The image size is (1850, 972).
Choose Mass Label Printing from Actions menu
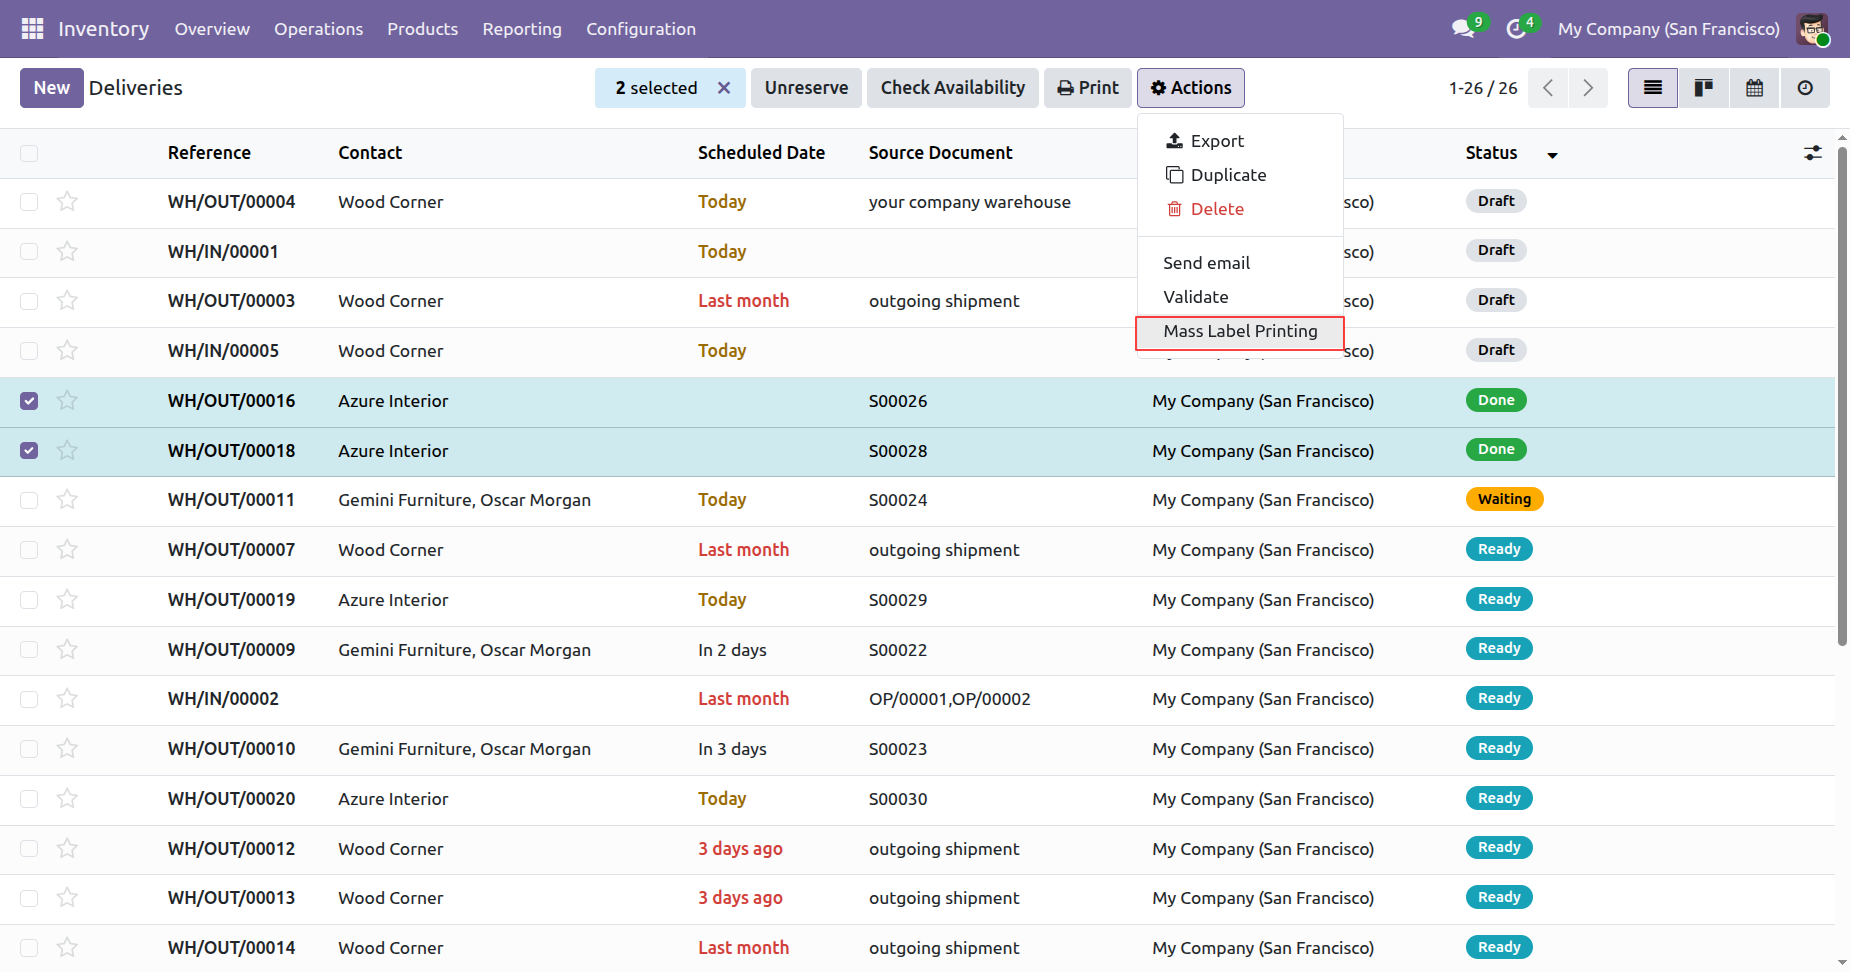1239,331
